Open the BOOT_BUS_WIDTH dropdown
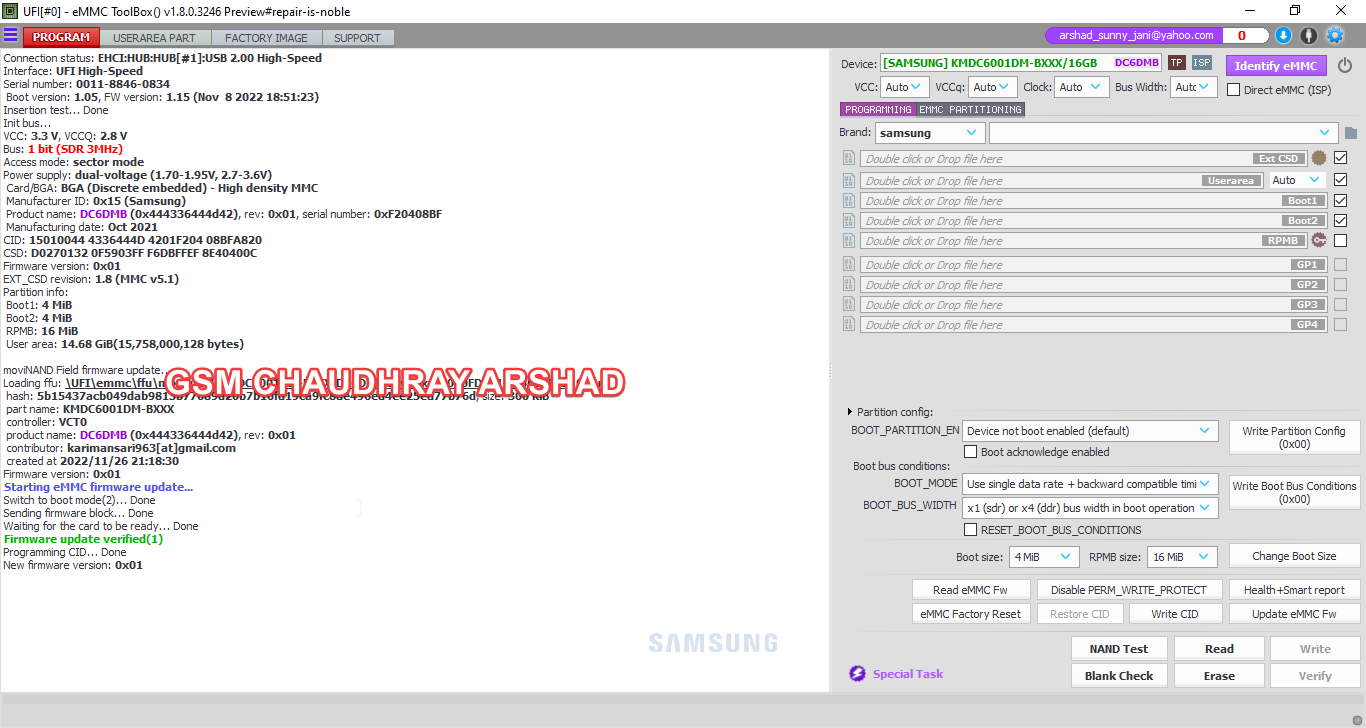This screenshot has height=728, width=1366. point(1090,508)
